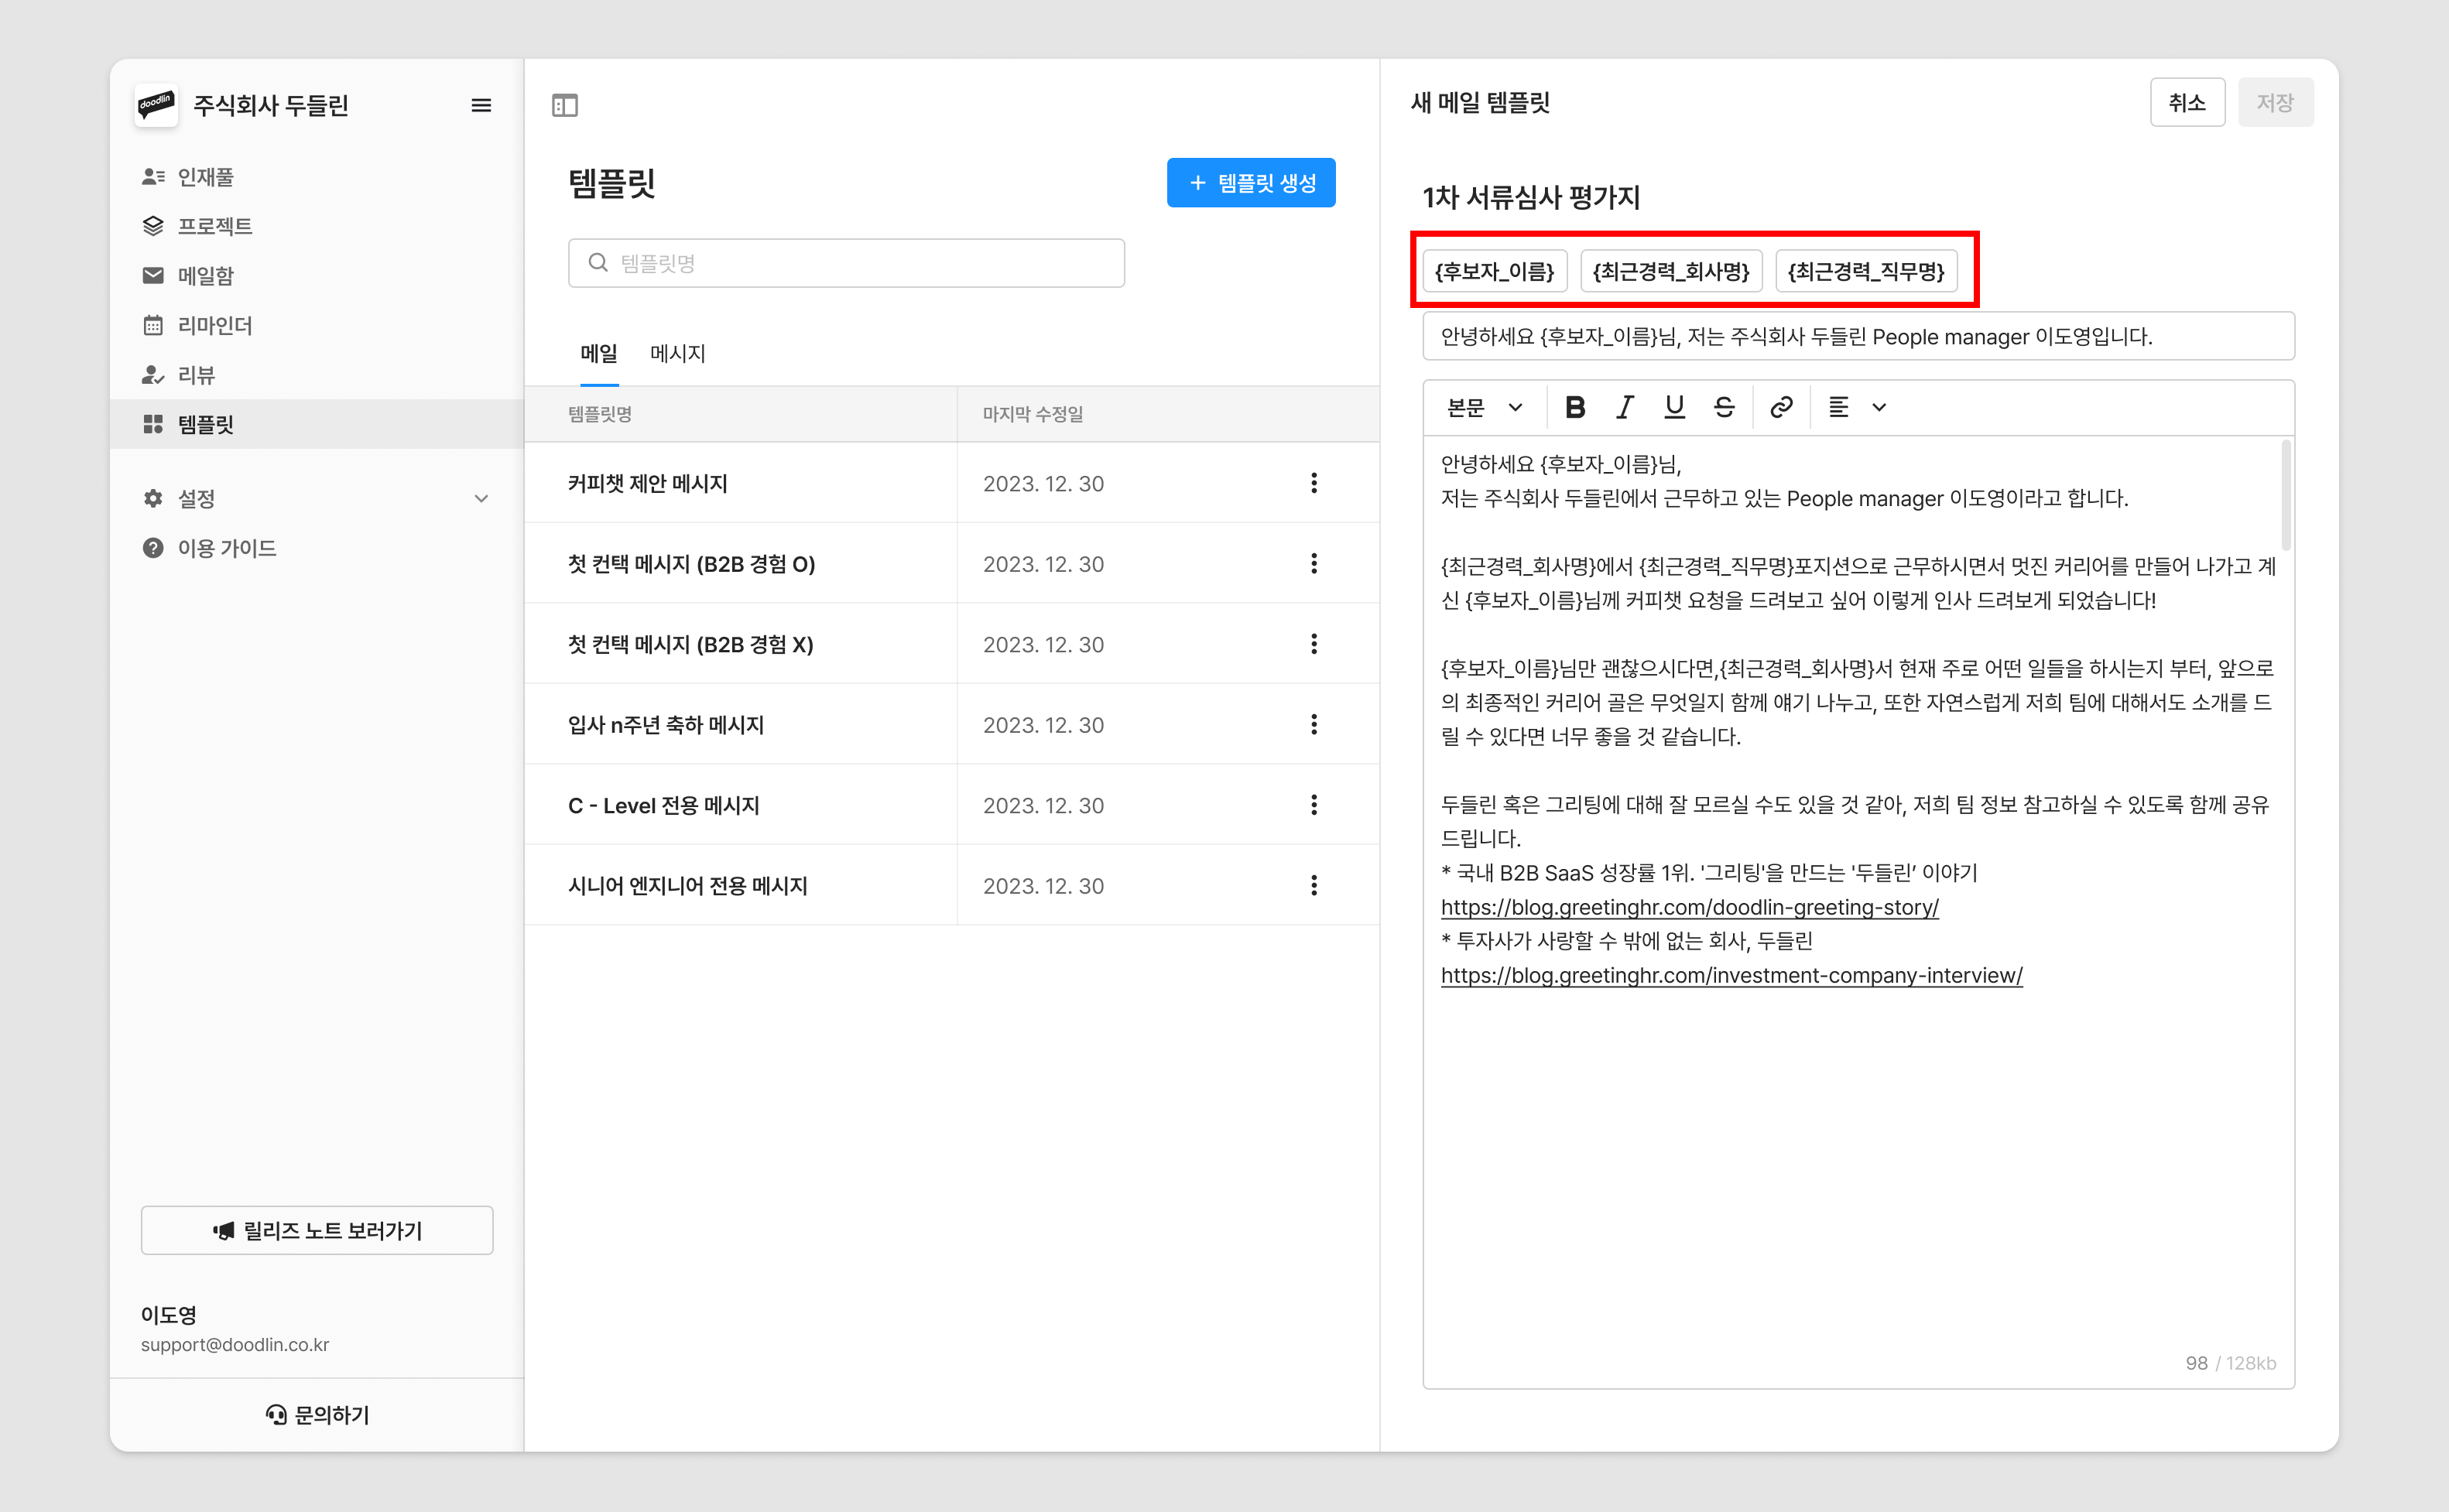2449x1512 pixels.
Task: Collapse sidebar using hamburger menu icon
Action: 481,105
